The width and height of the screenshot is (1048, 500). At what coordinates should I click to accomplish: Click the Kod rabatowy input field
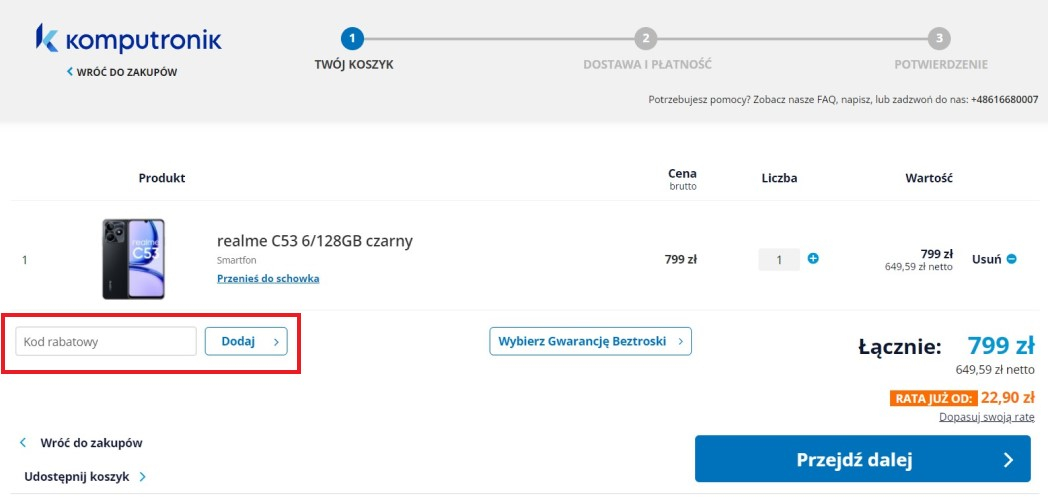point(106,341)
